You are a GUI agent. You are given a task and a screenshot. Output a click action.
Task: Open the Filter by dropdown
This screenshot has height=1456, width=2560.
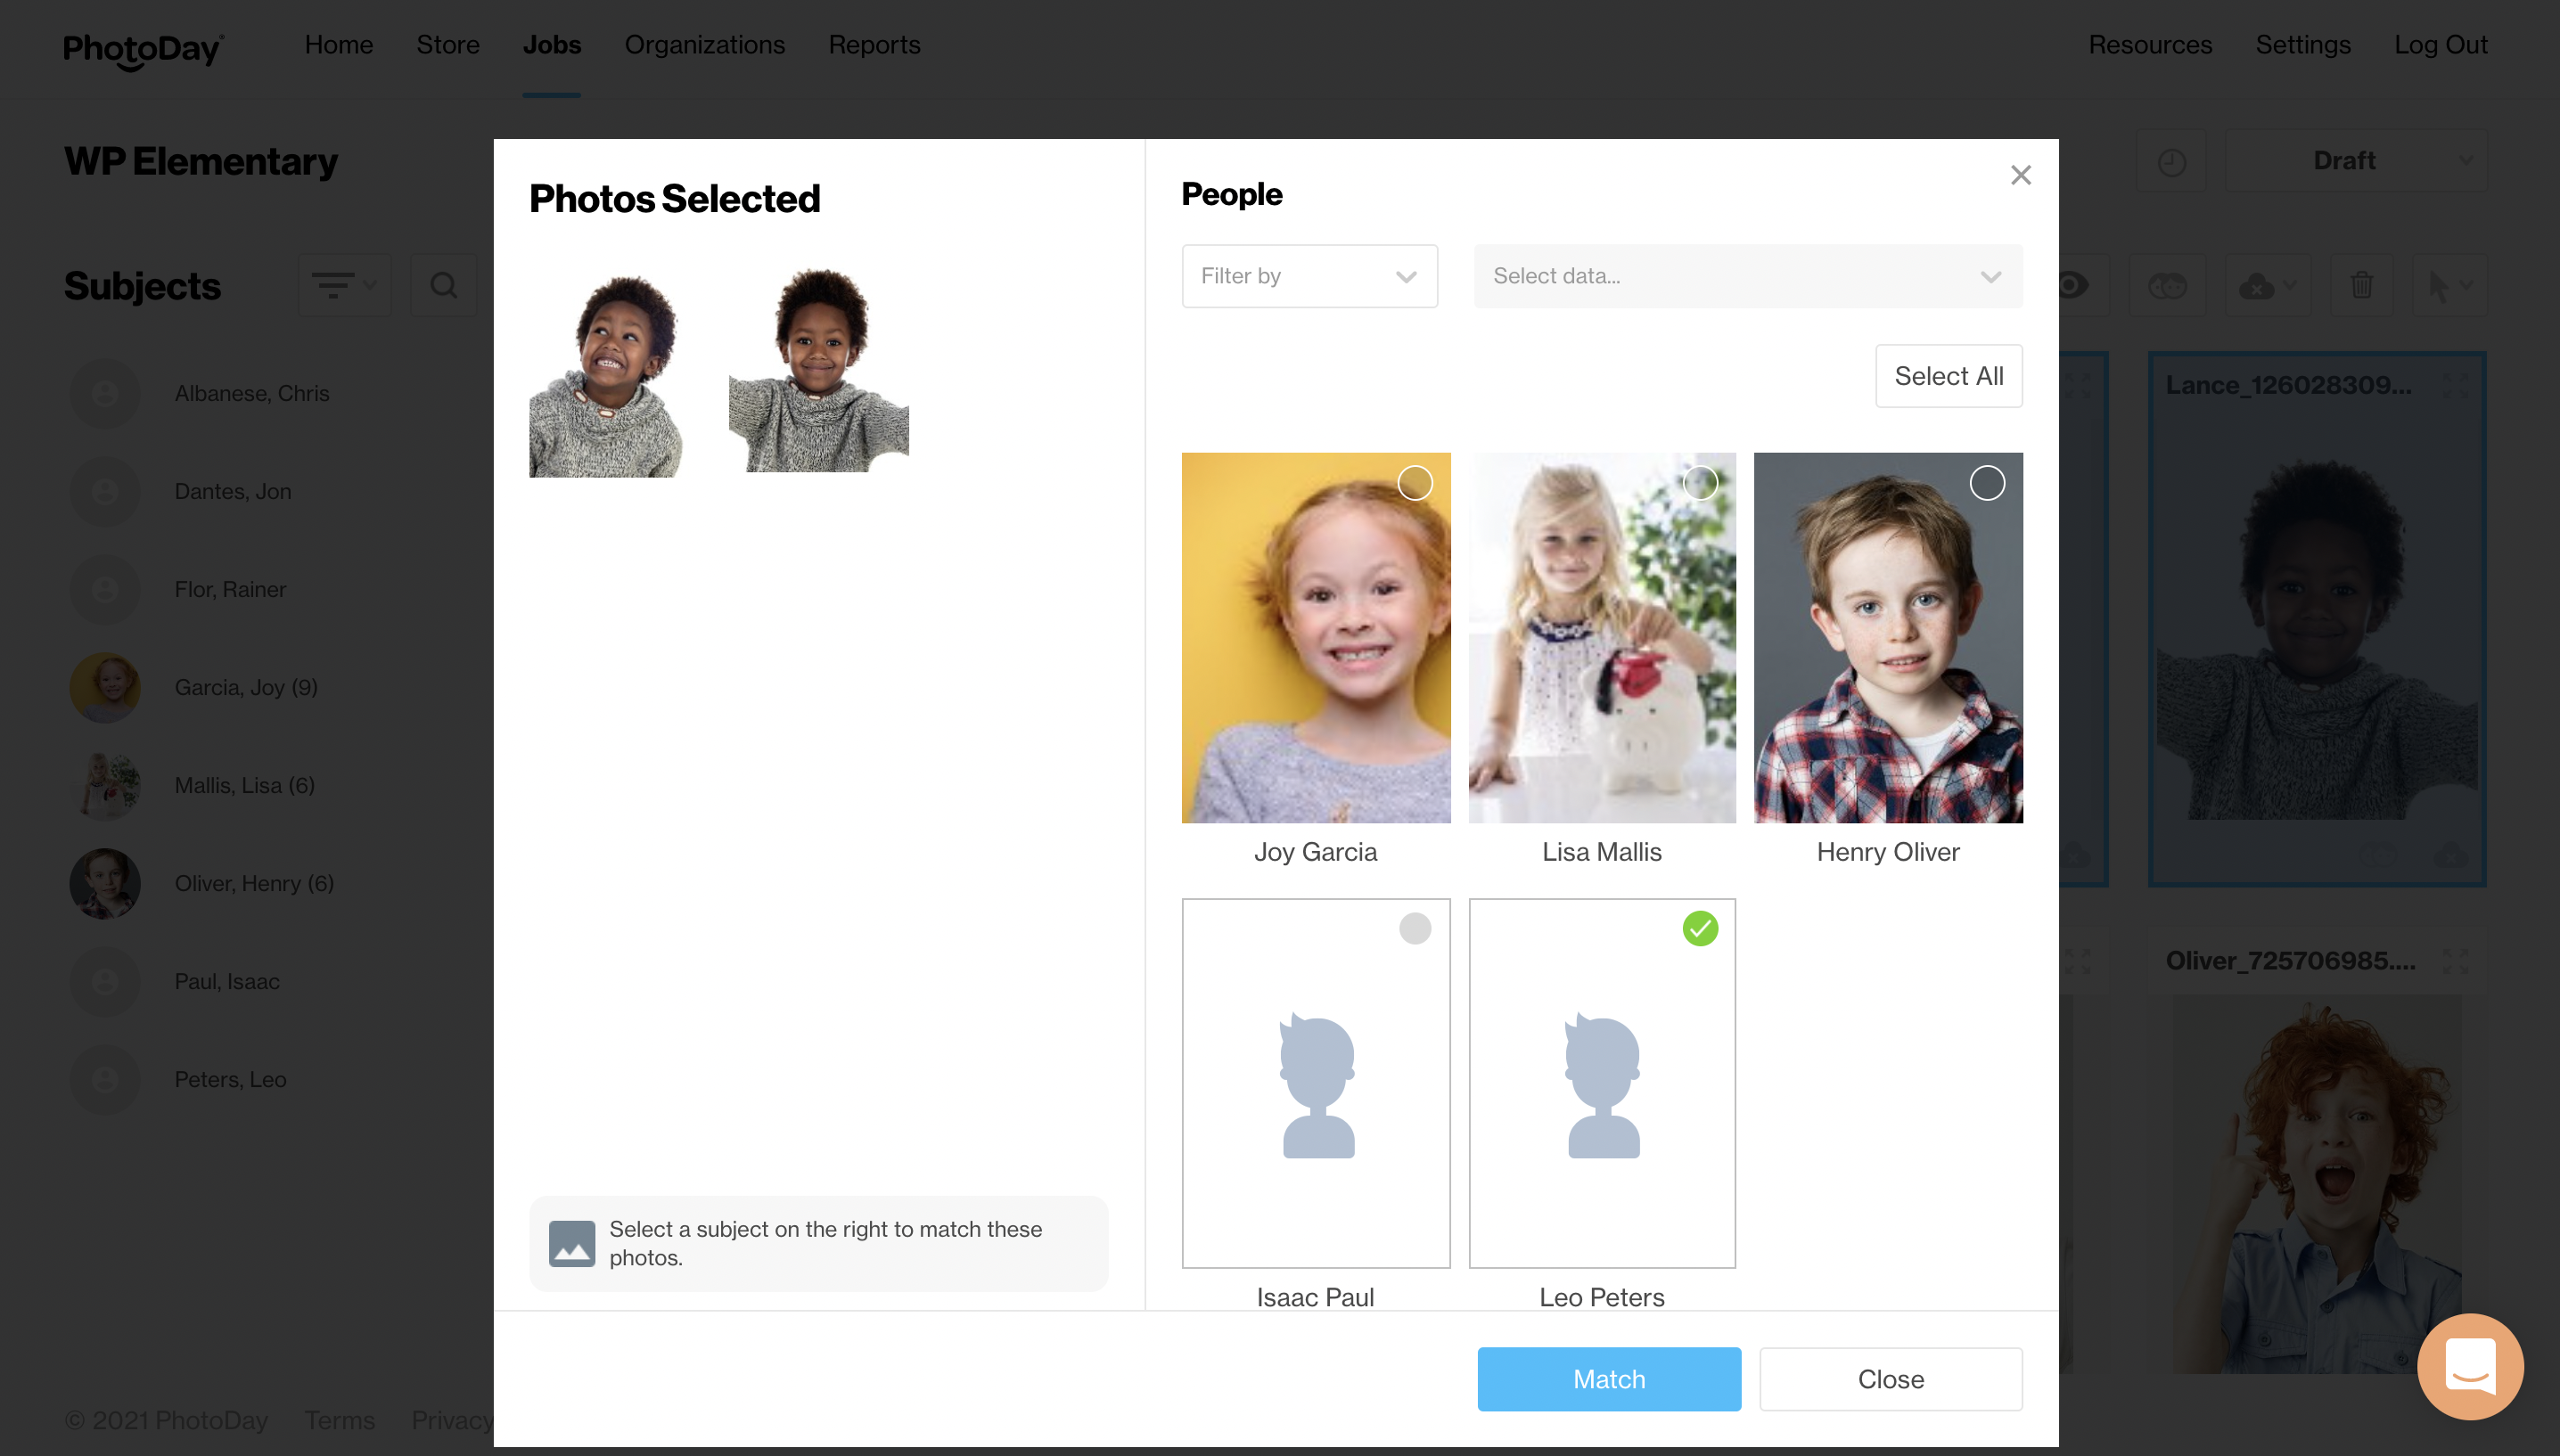pos(1309,276)
